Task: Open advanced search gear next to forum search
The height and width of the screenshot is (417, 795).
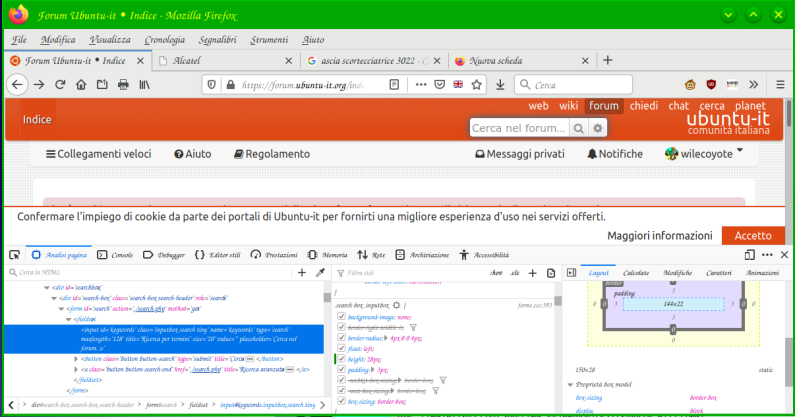Action: click(598, 128)
